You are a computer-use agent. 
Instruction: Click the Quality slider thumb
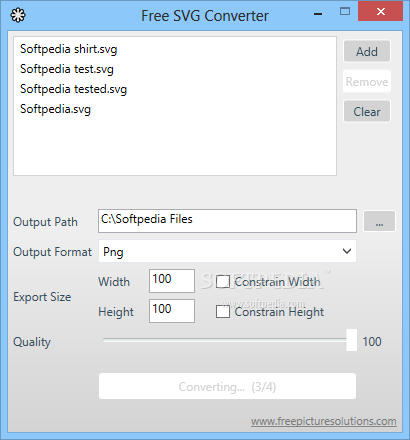351,340
